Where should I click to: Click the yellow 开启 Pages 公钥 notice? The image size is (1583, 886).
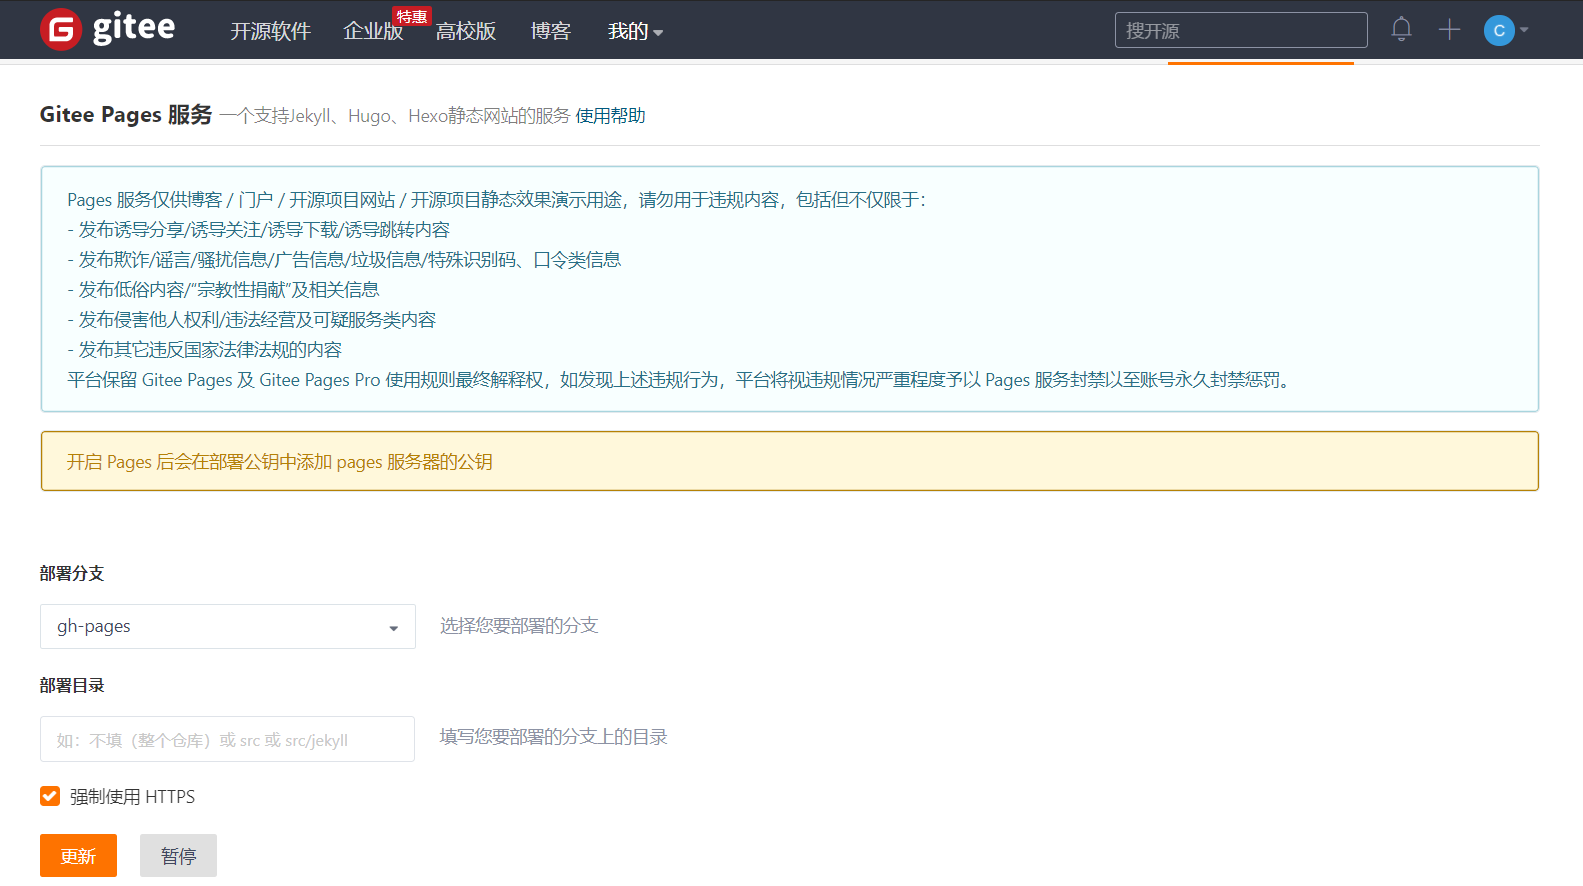pyautogui.click(x=789, y=461)
